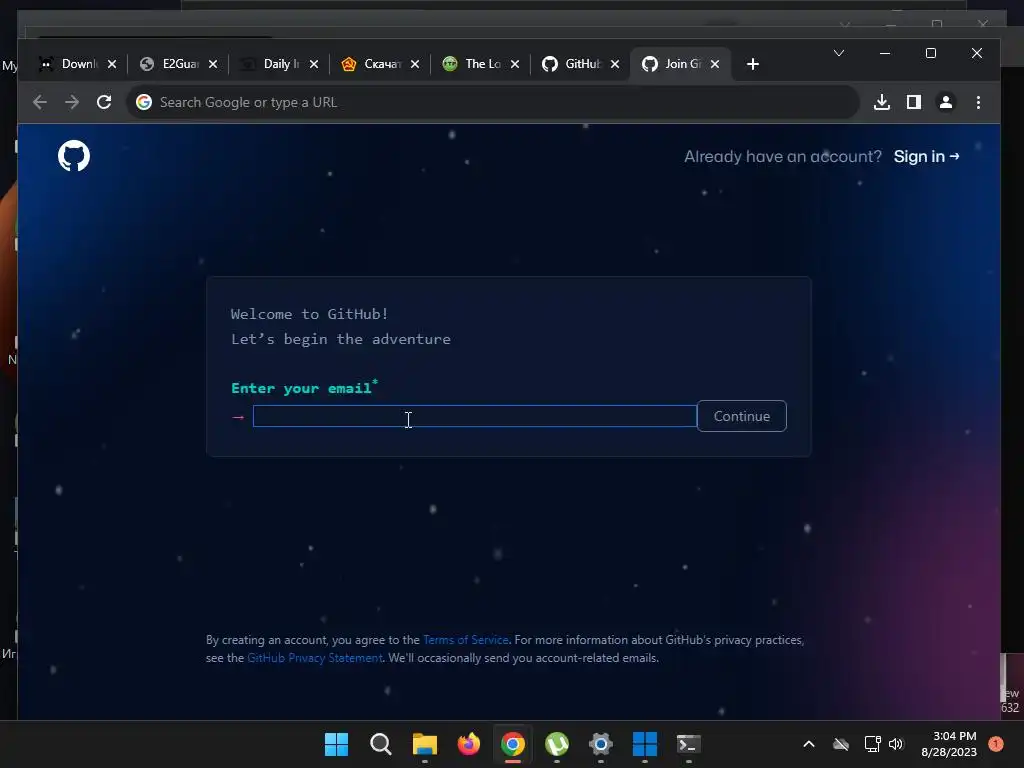Minimize the Chrome window
The image size is (1024, 768).
pos(885,54)
